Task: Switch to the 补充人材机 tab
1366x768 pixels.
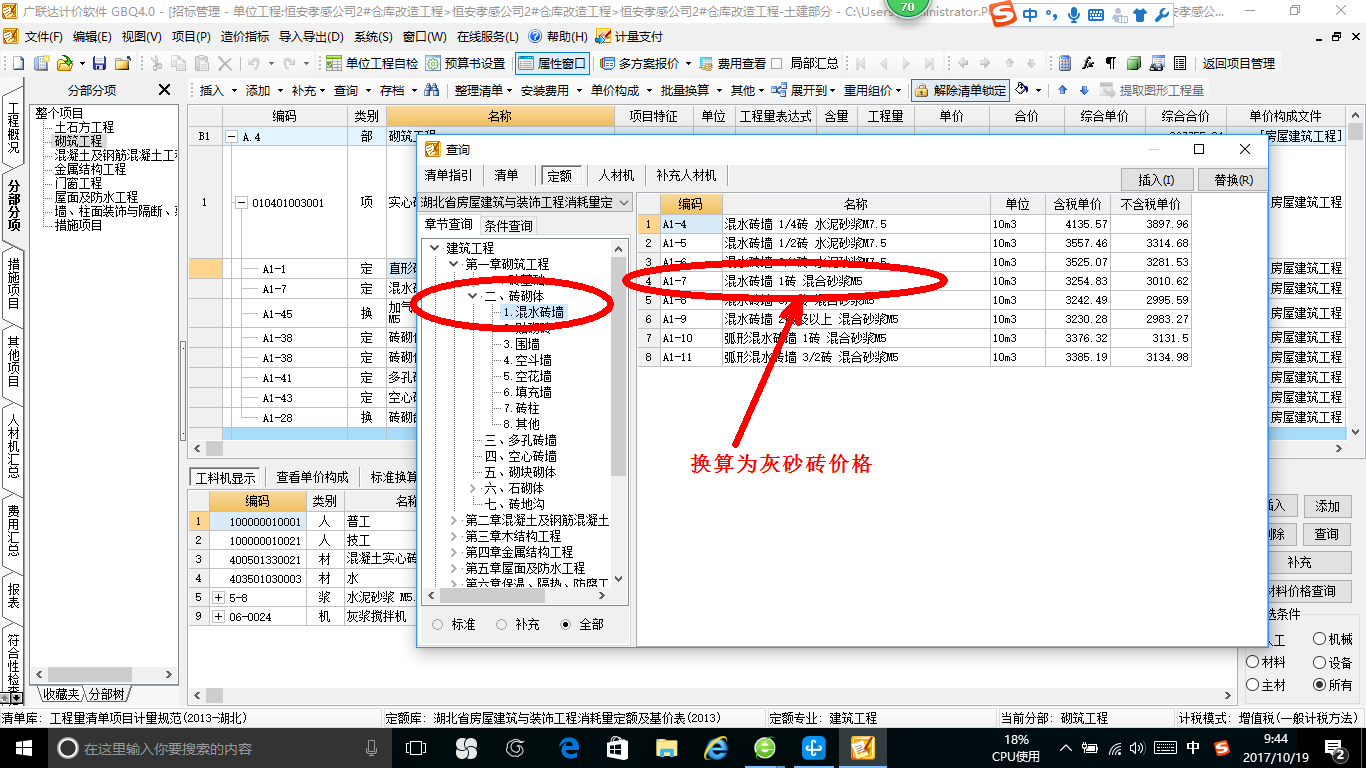Action: pos(686,176)
